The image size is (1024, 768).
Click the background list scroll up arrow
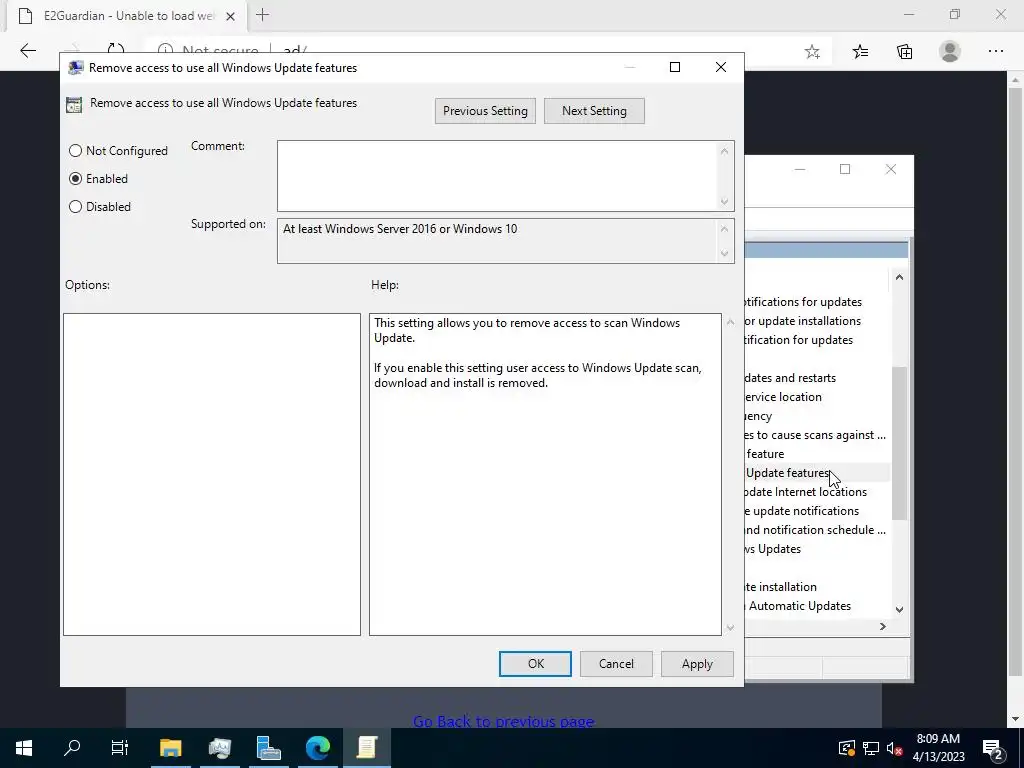pyautogui.click(x=899, y=278)
